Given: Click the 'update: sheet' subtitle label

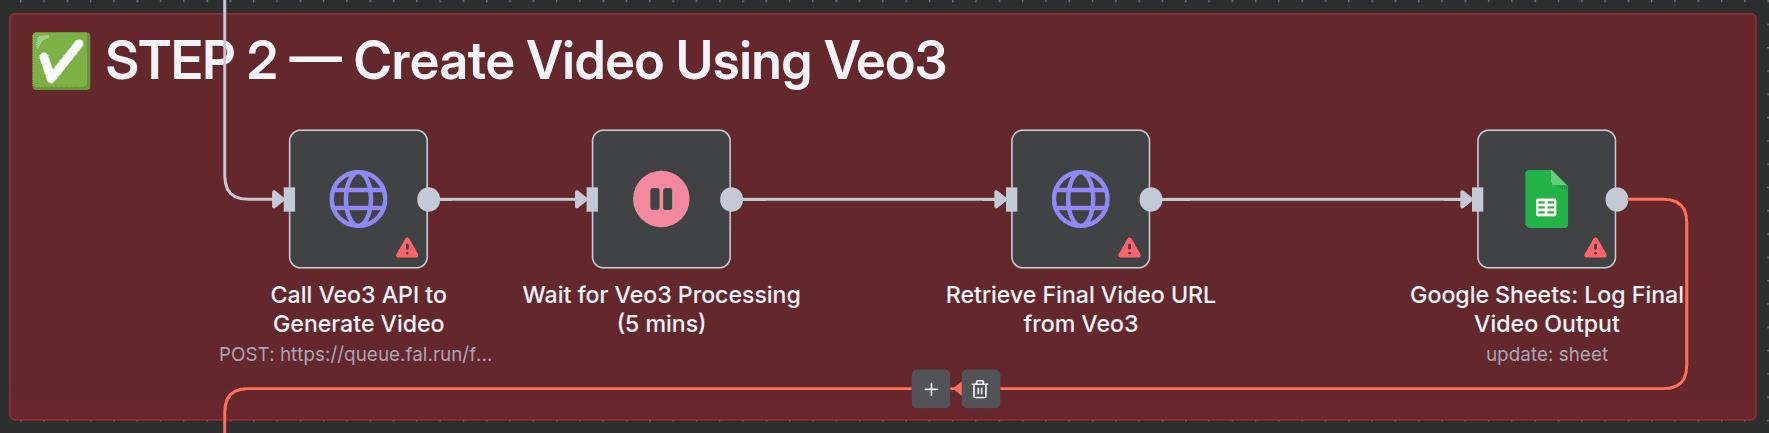Looking at the screenshot, I should [x=1546, y=354].
